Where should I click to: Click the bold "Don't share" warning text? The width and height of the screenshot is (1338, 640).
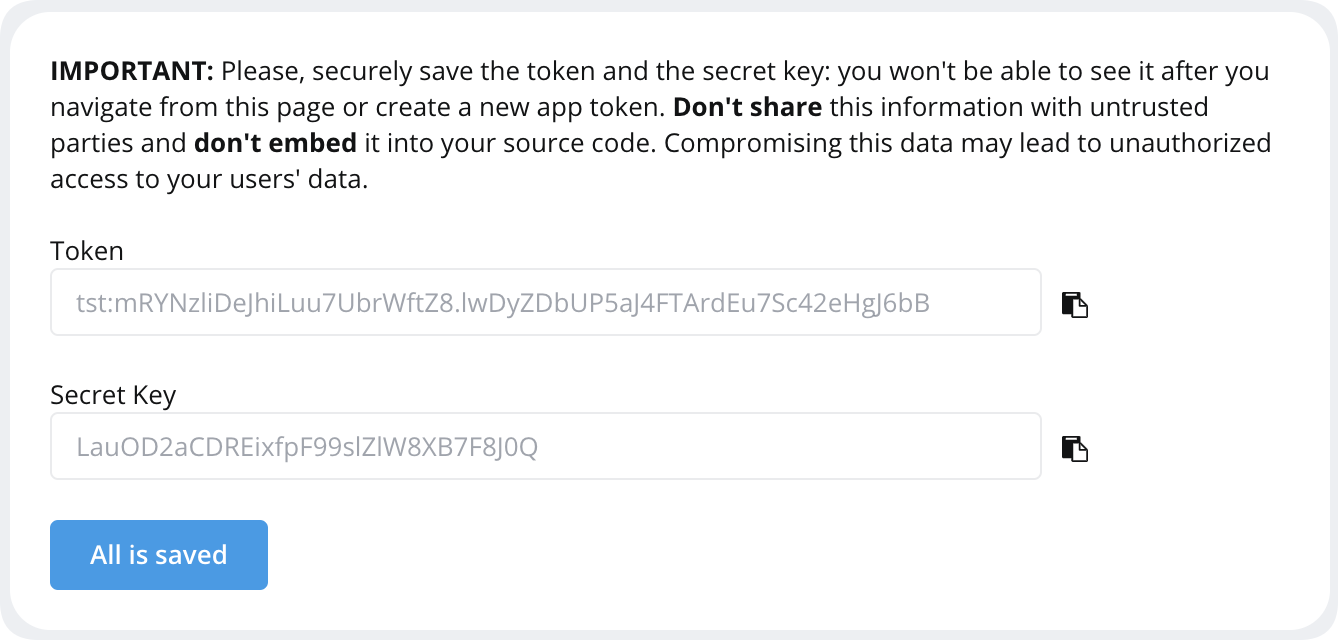point(748,107)
